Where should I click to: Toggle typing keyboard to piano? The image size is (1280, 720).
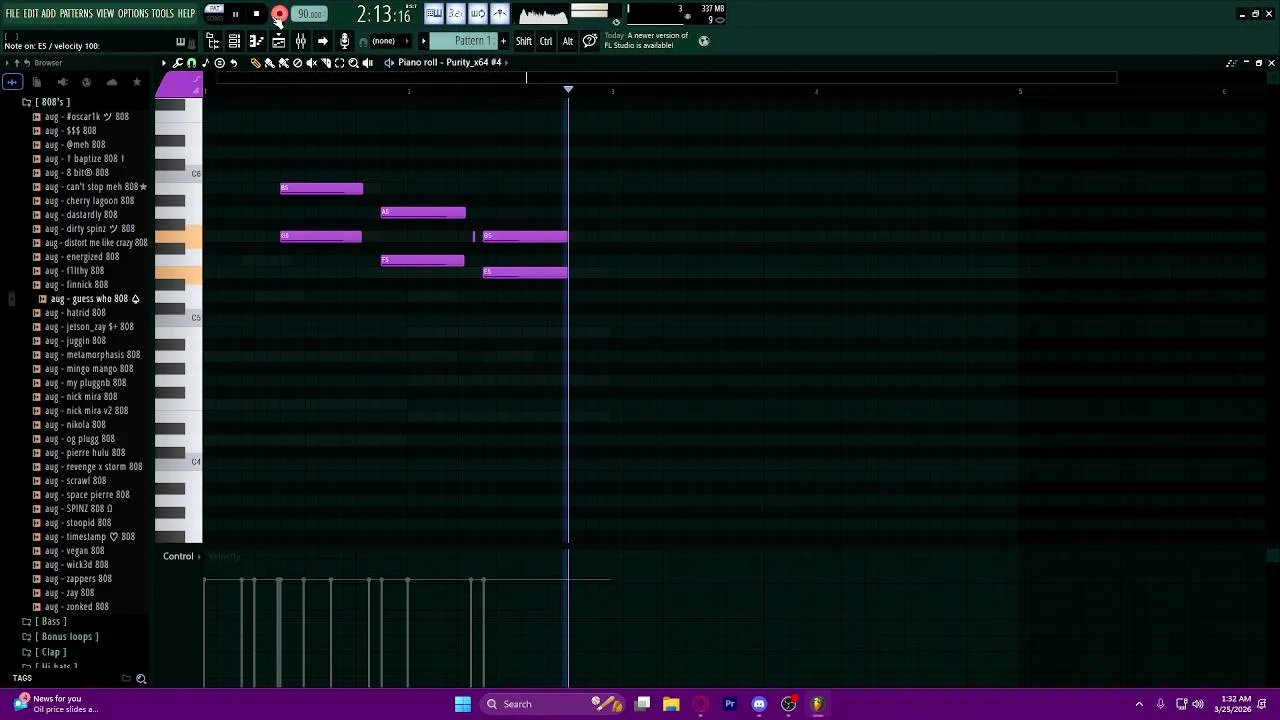click(x=434, y=14)
